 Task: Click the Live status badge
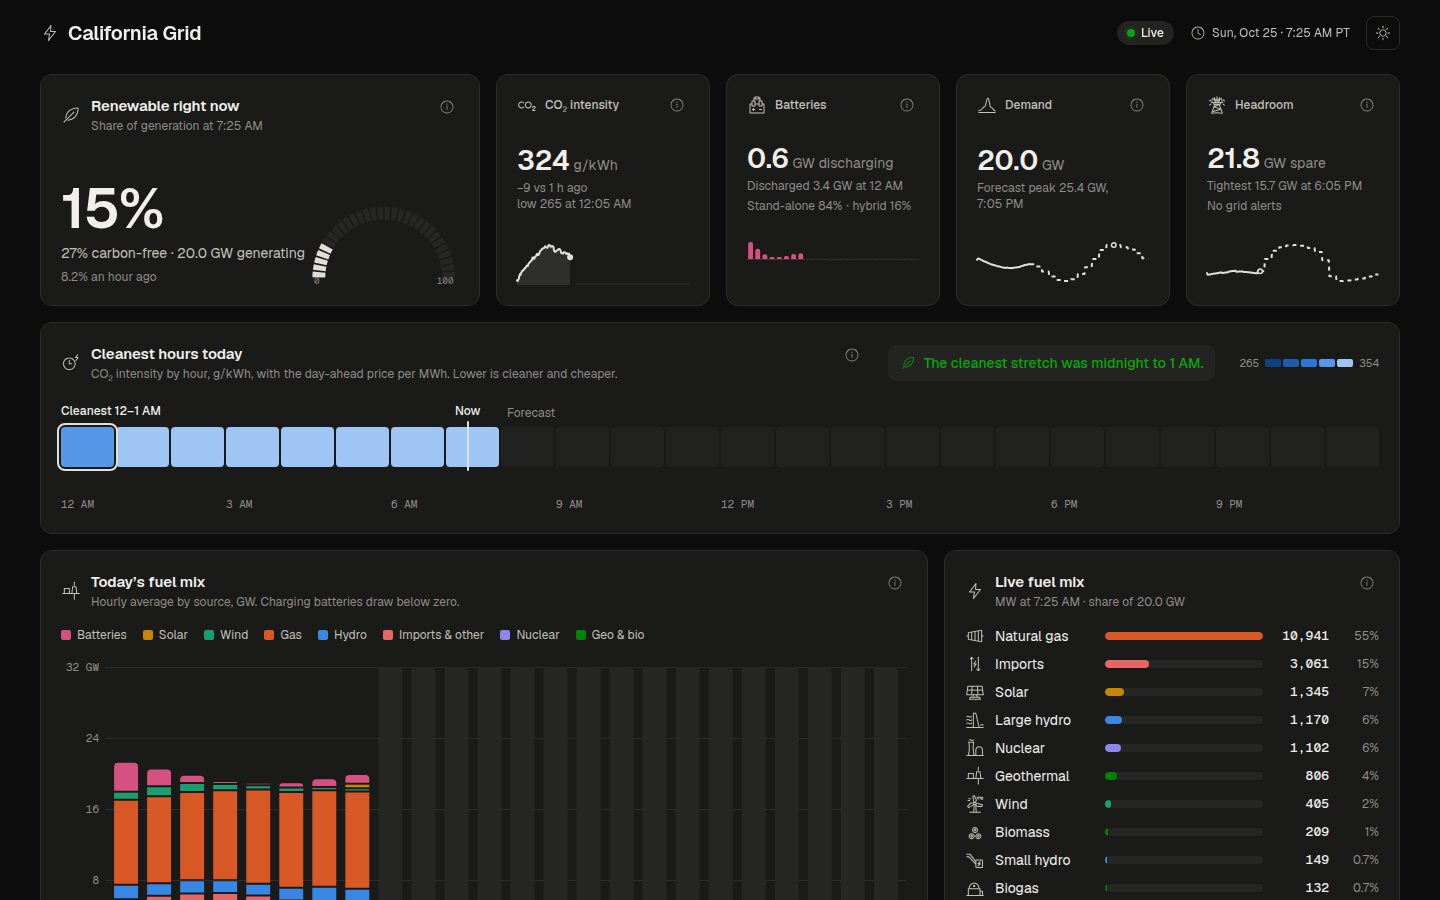point(1145,33)
